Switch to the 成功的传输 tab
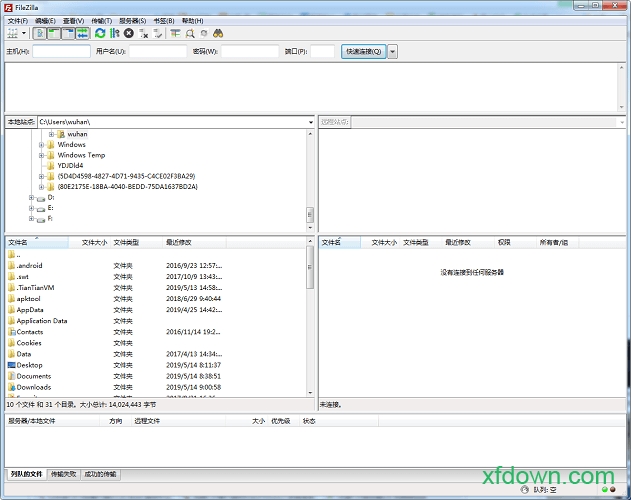 coord(100,474)
